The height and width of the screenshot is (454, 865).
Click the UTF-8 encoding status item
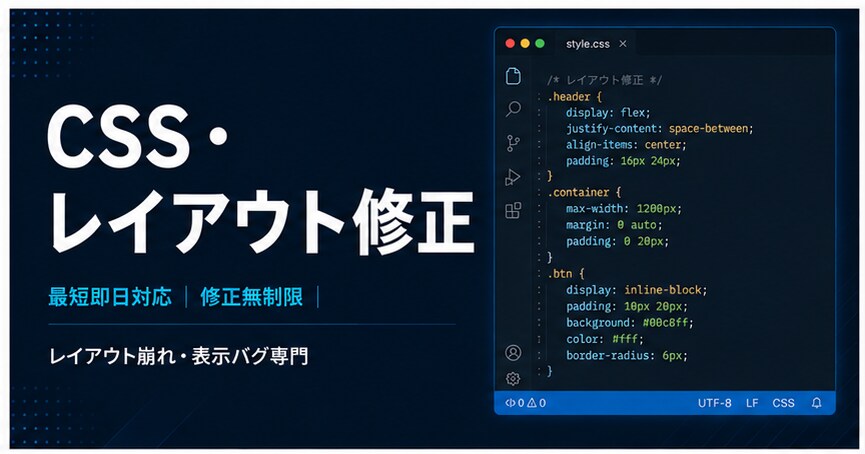(x=714, y=403)
